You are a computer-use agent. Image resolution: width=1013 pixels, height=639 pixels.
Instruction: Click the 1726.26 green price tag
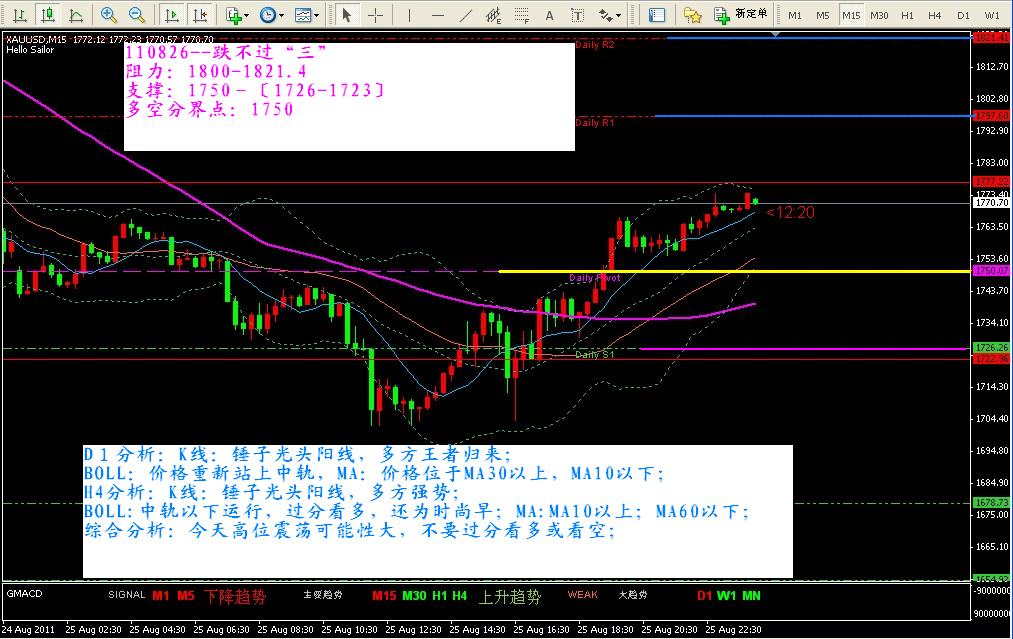[992, 348]
